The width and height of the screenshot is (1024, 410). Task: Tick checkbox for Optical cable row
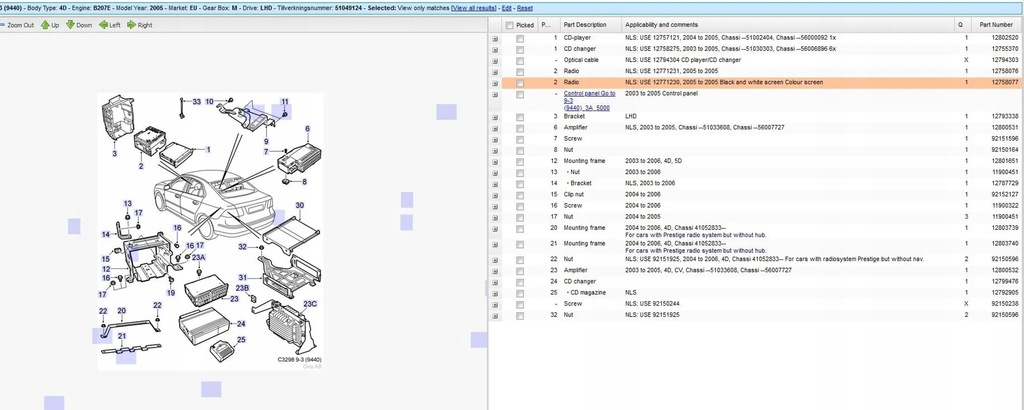click(520, 61)
